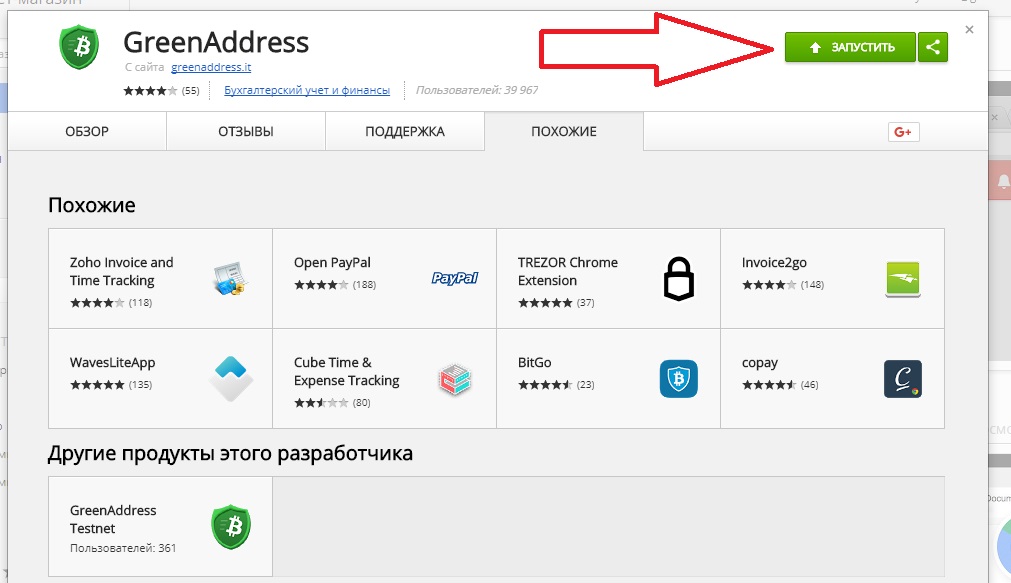
Task: Open Cube Time & Expense Tracking title
Action: tap(347, 371)
